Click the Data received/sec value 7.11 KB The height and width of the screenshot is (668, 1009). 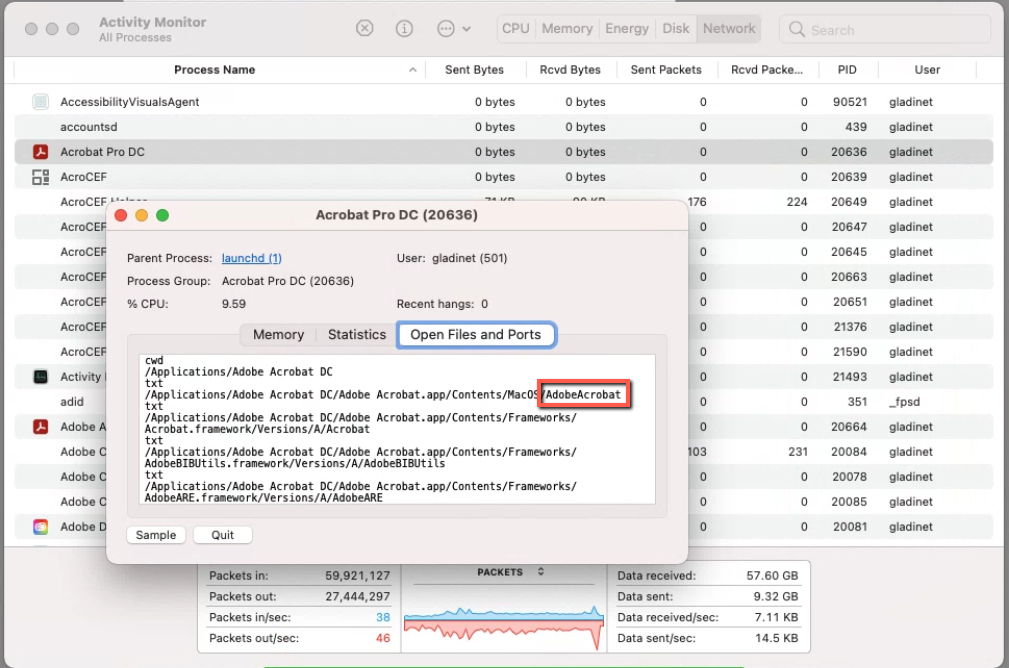coord(776,617)
